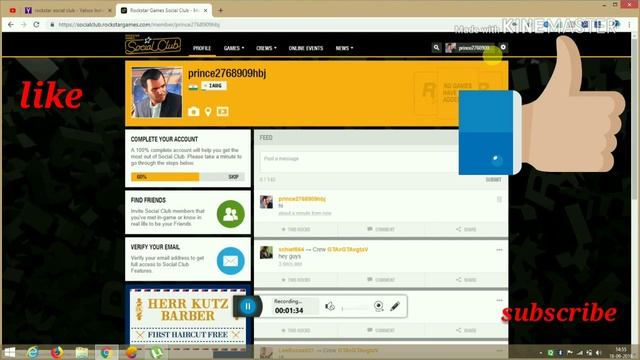The width and height of the screenshot is (640, 360).
Task: Click the Social Club logo
Action: click(153, 44)
